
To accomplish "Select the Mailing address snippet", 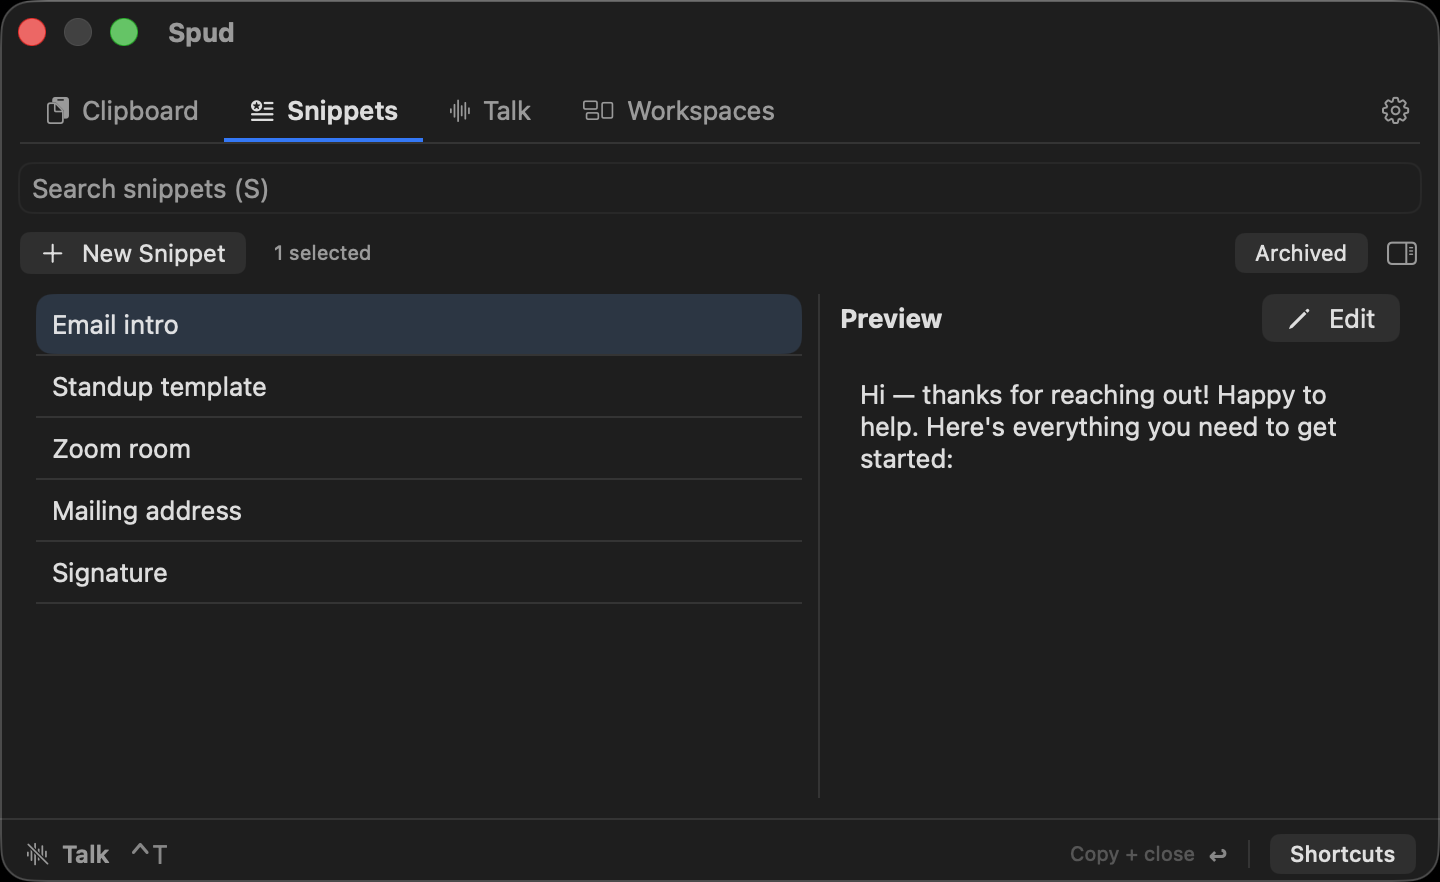I will click(419, 511).
